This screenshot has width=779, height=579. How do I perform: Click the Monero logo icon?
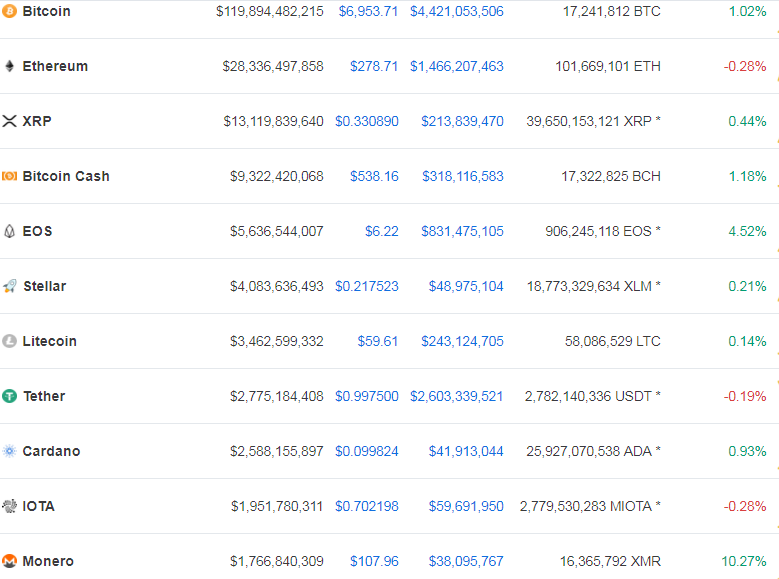pyautogui.click(x=9, y=561)
